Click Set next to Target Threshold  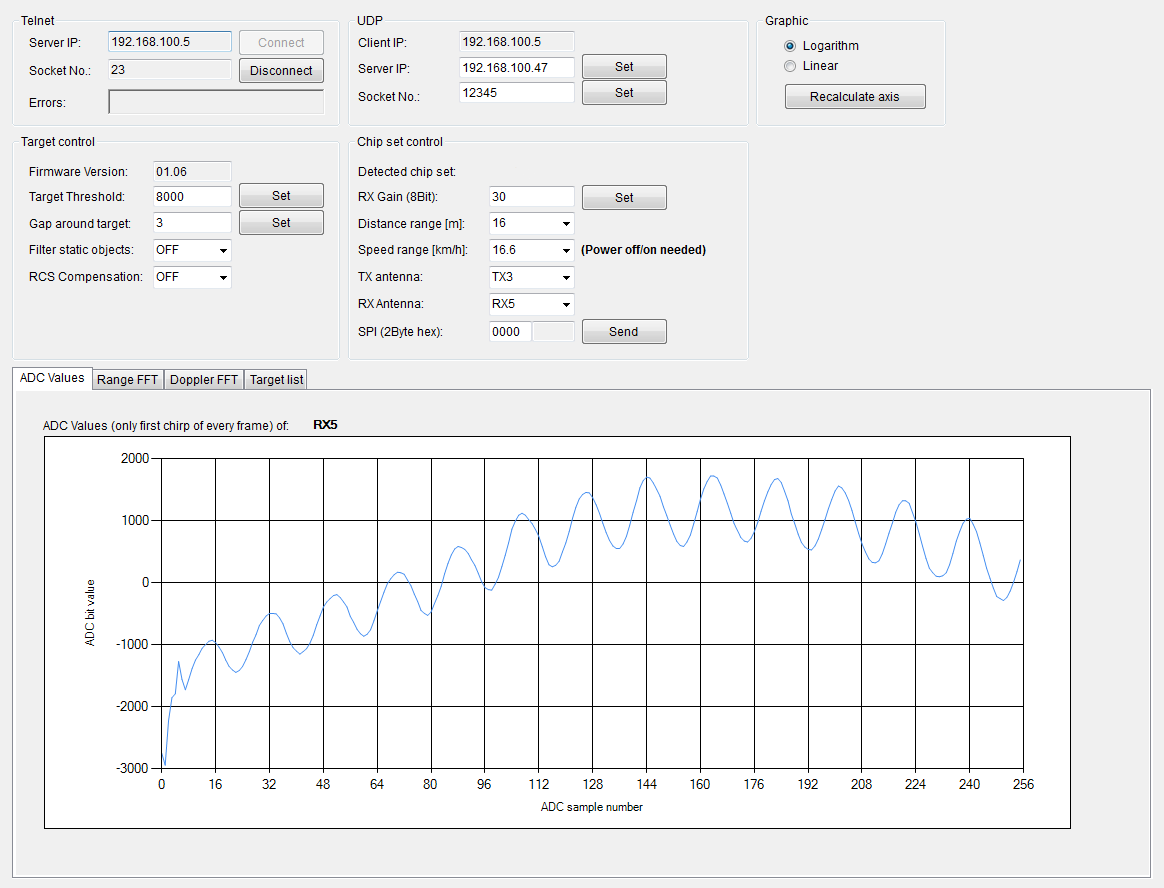pos(281,196)
